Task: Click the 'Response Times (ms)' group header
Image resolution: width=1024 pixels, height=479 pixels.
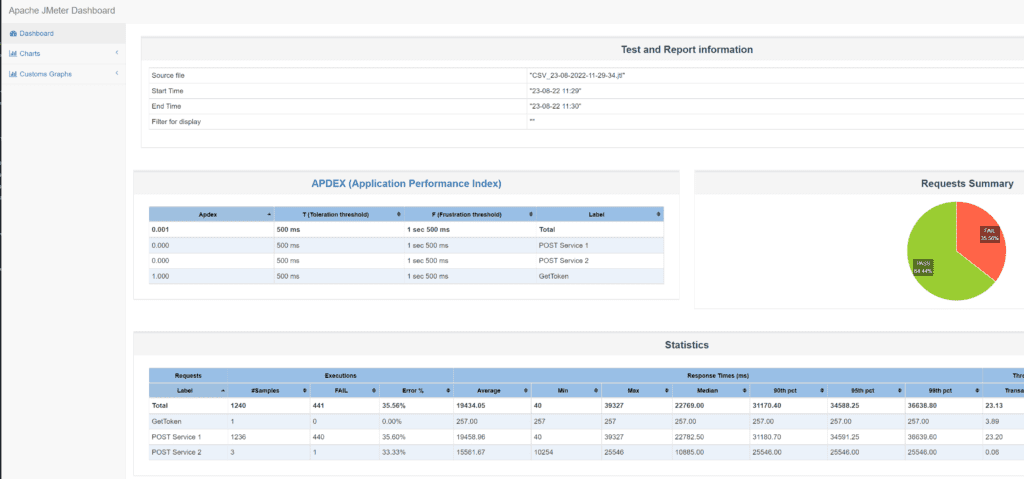Action: click(718, 376)
